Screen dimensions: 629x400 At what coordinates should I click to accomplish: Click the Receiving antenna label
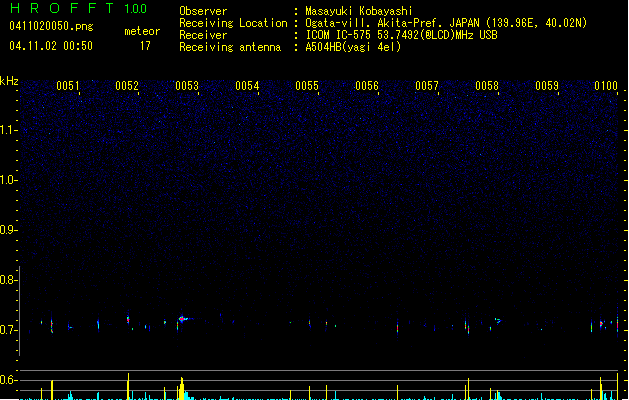click(230, 47)
